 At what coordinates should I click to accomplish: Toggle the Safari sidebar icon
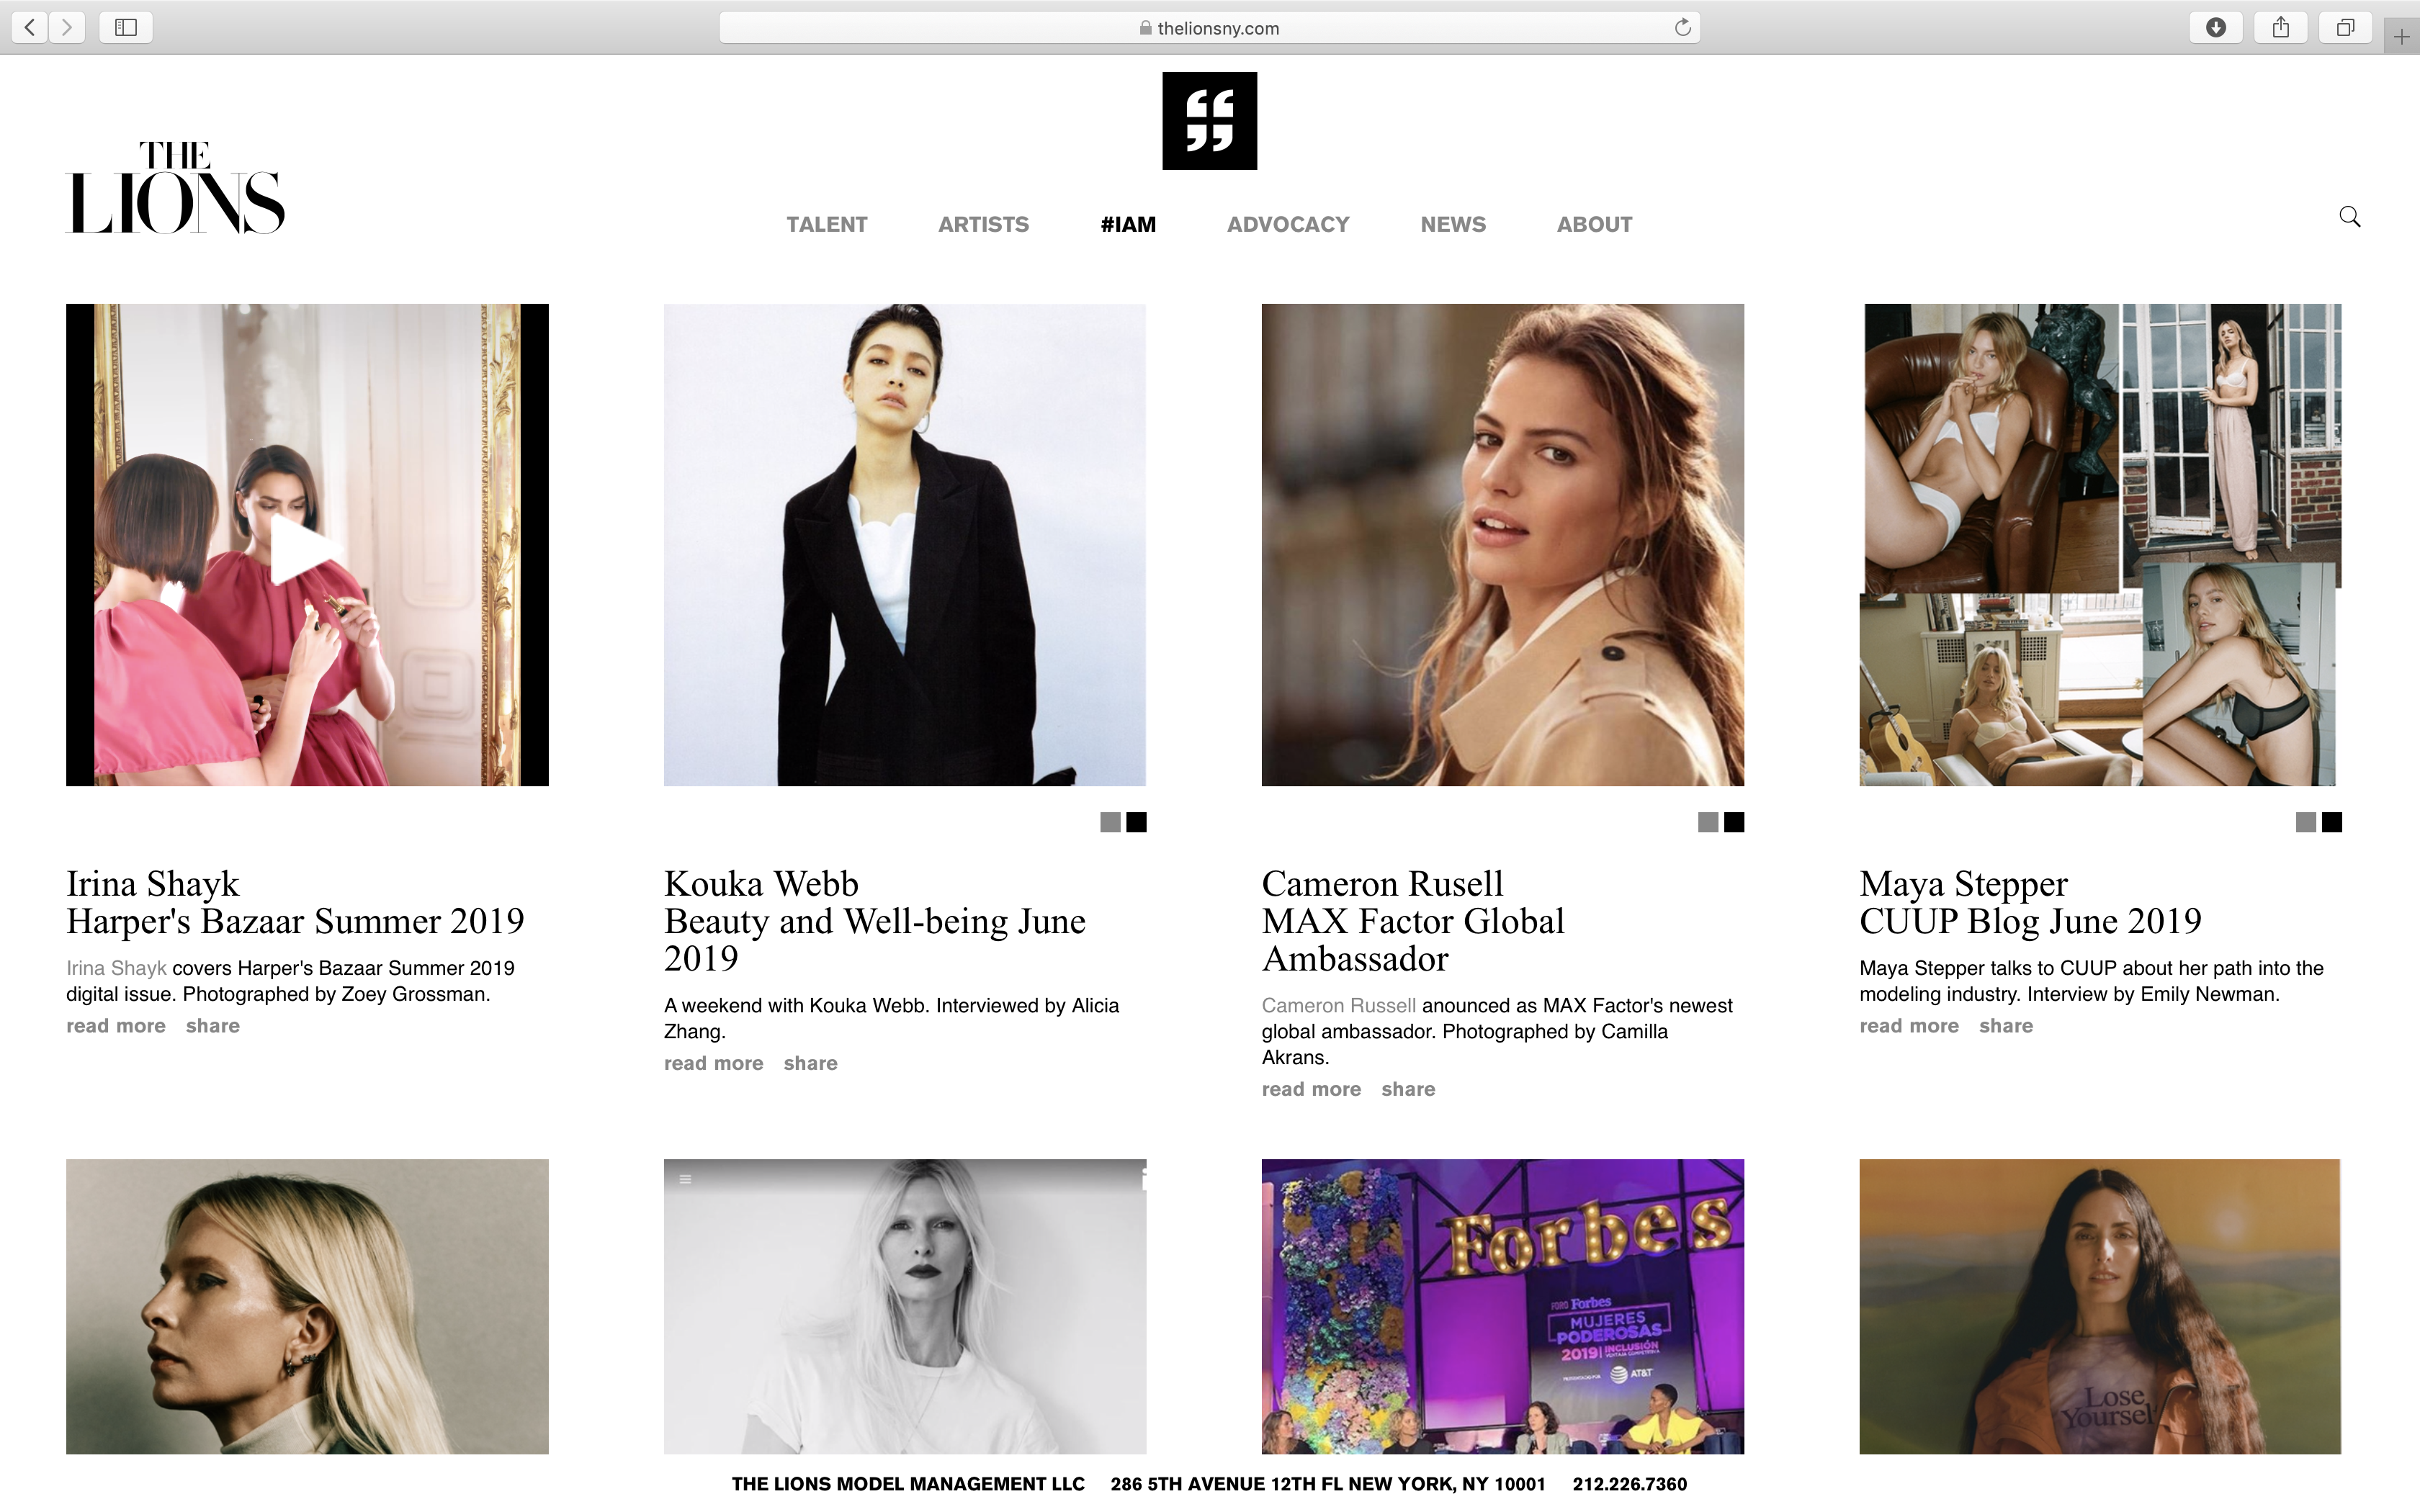(x=126, y=27)
